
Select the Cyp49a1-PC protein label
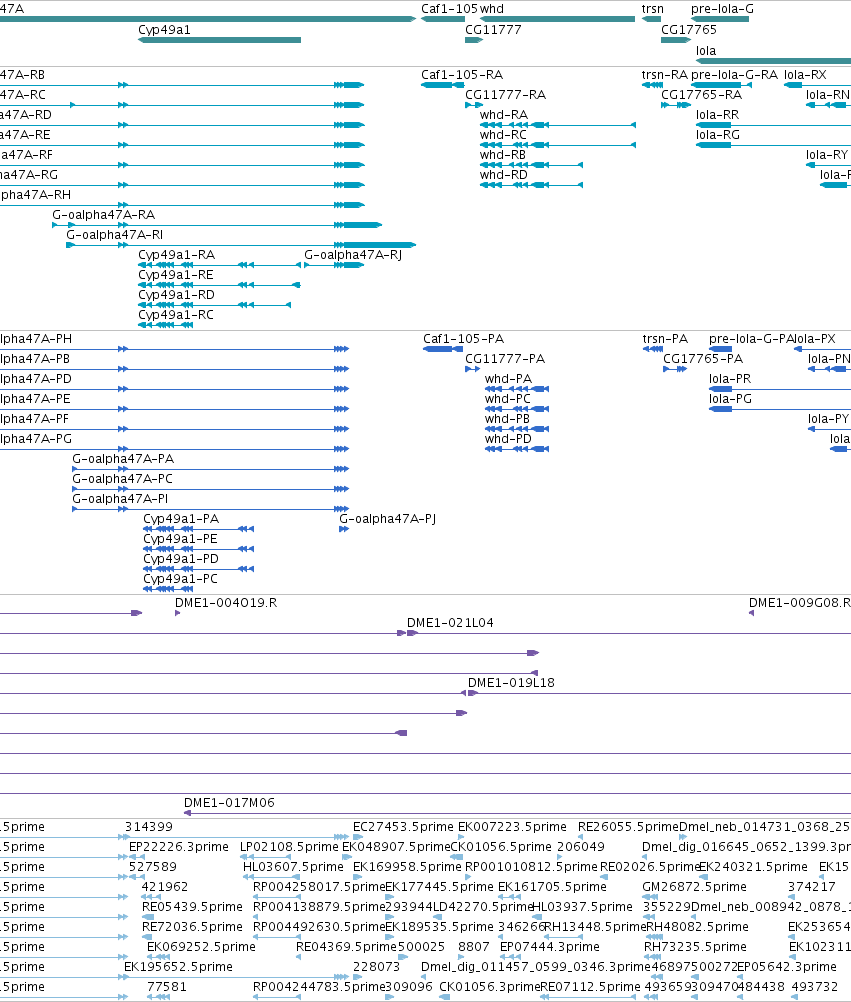coord(180,578)
